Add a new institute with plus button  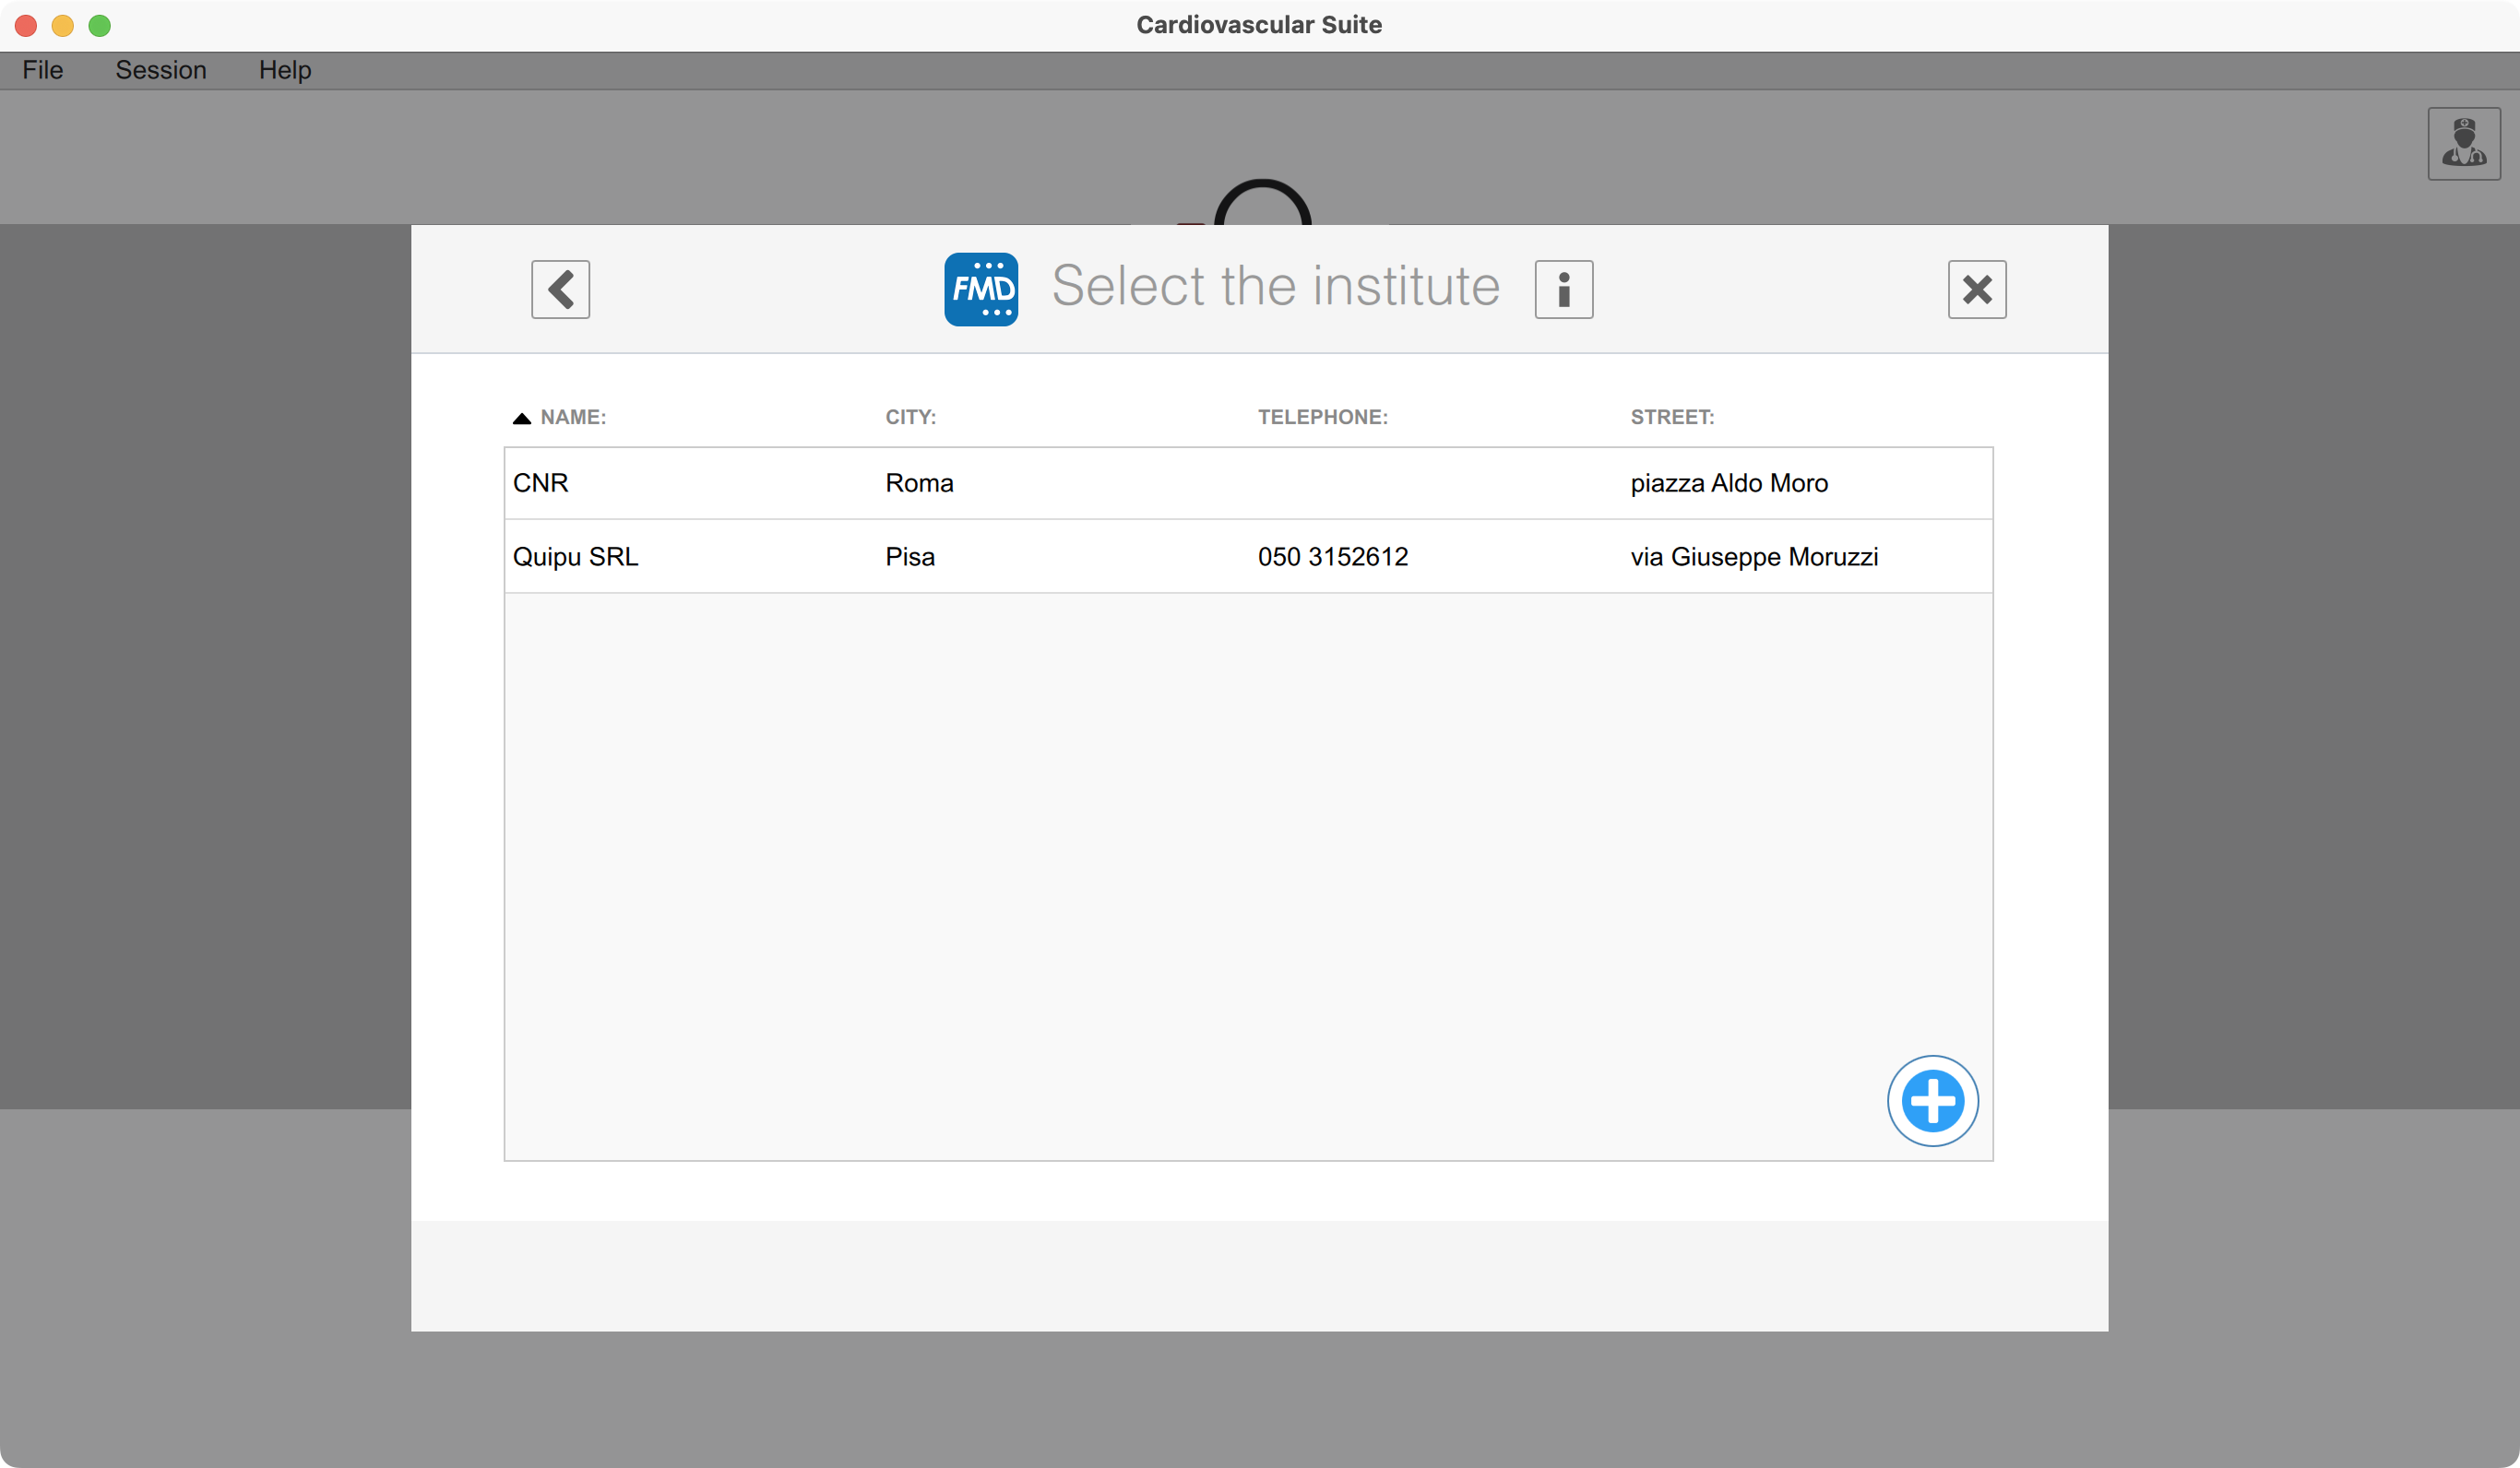1932,1100
